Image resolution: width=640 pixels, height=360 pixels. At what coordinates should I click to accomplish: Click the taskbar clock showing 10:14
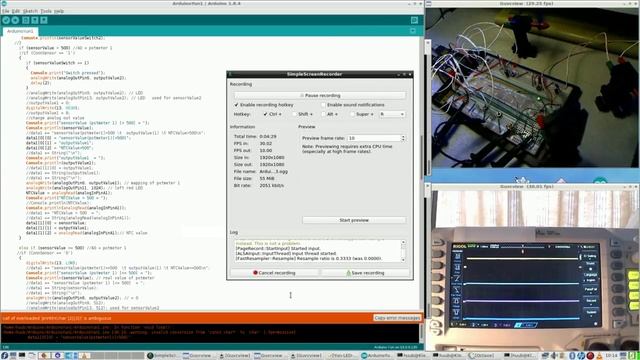click(611, 356)
